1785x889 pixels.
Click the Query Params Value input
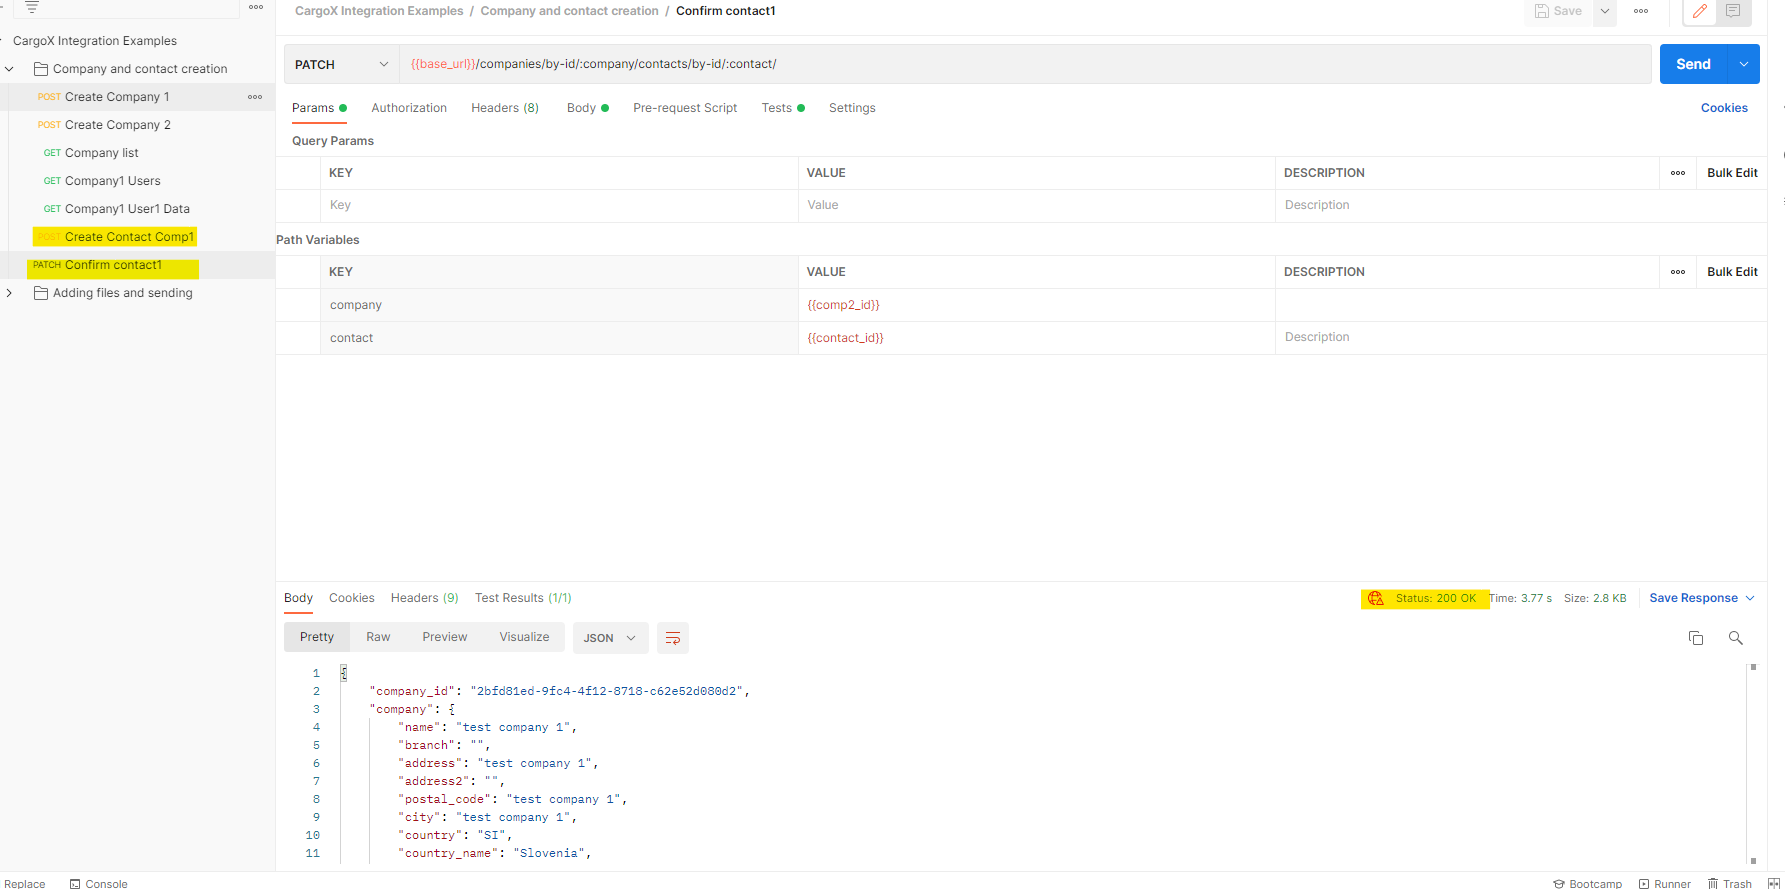[1037, 205]
